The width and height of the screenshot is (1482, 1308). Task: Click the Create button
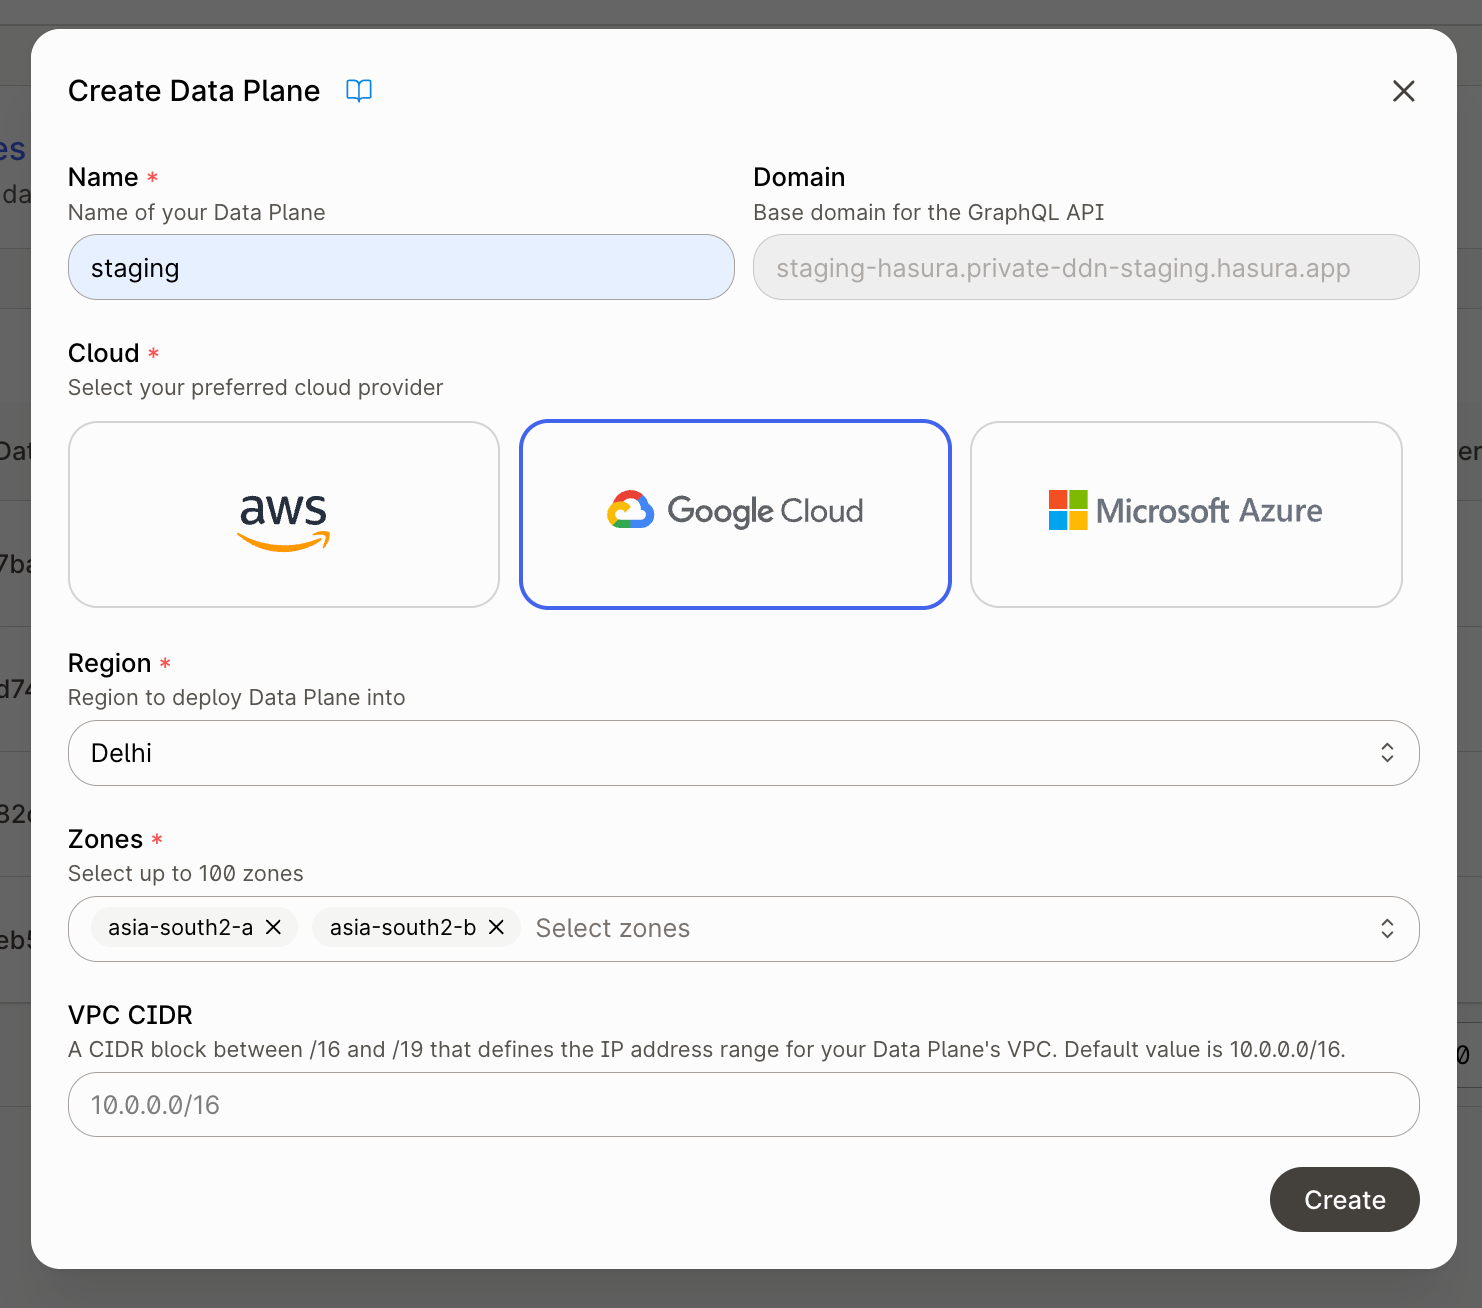[1345, 1200]
